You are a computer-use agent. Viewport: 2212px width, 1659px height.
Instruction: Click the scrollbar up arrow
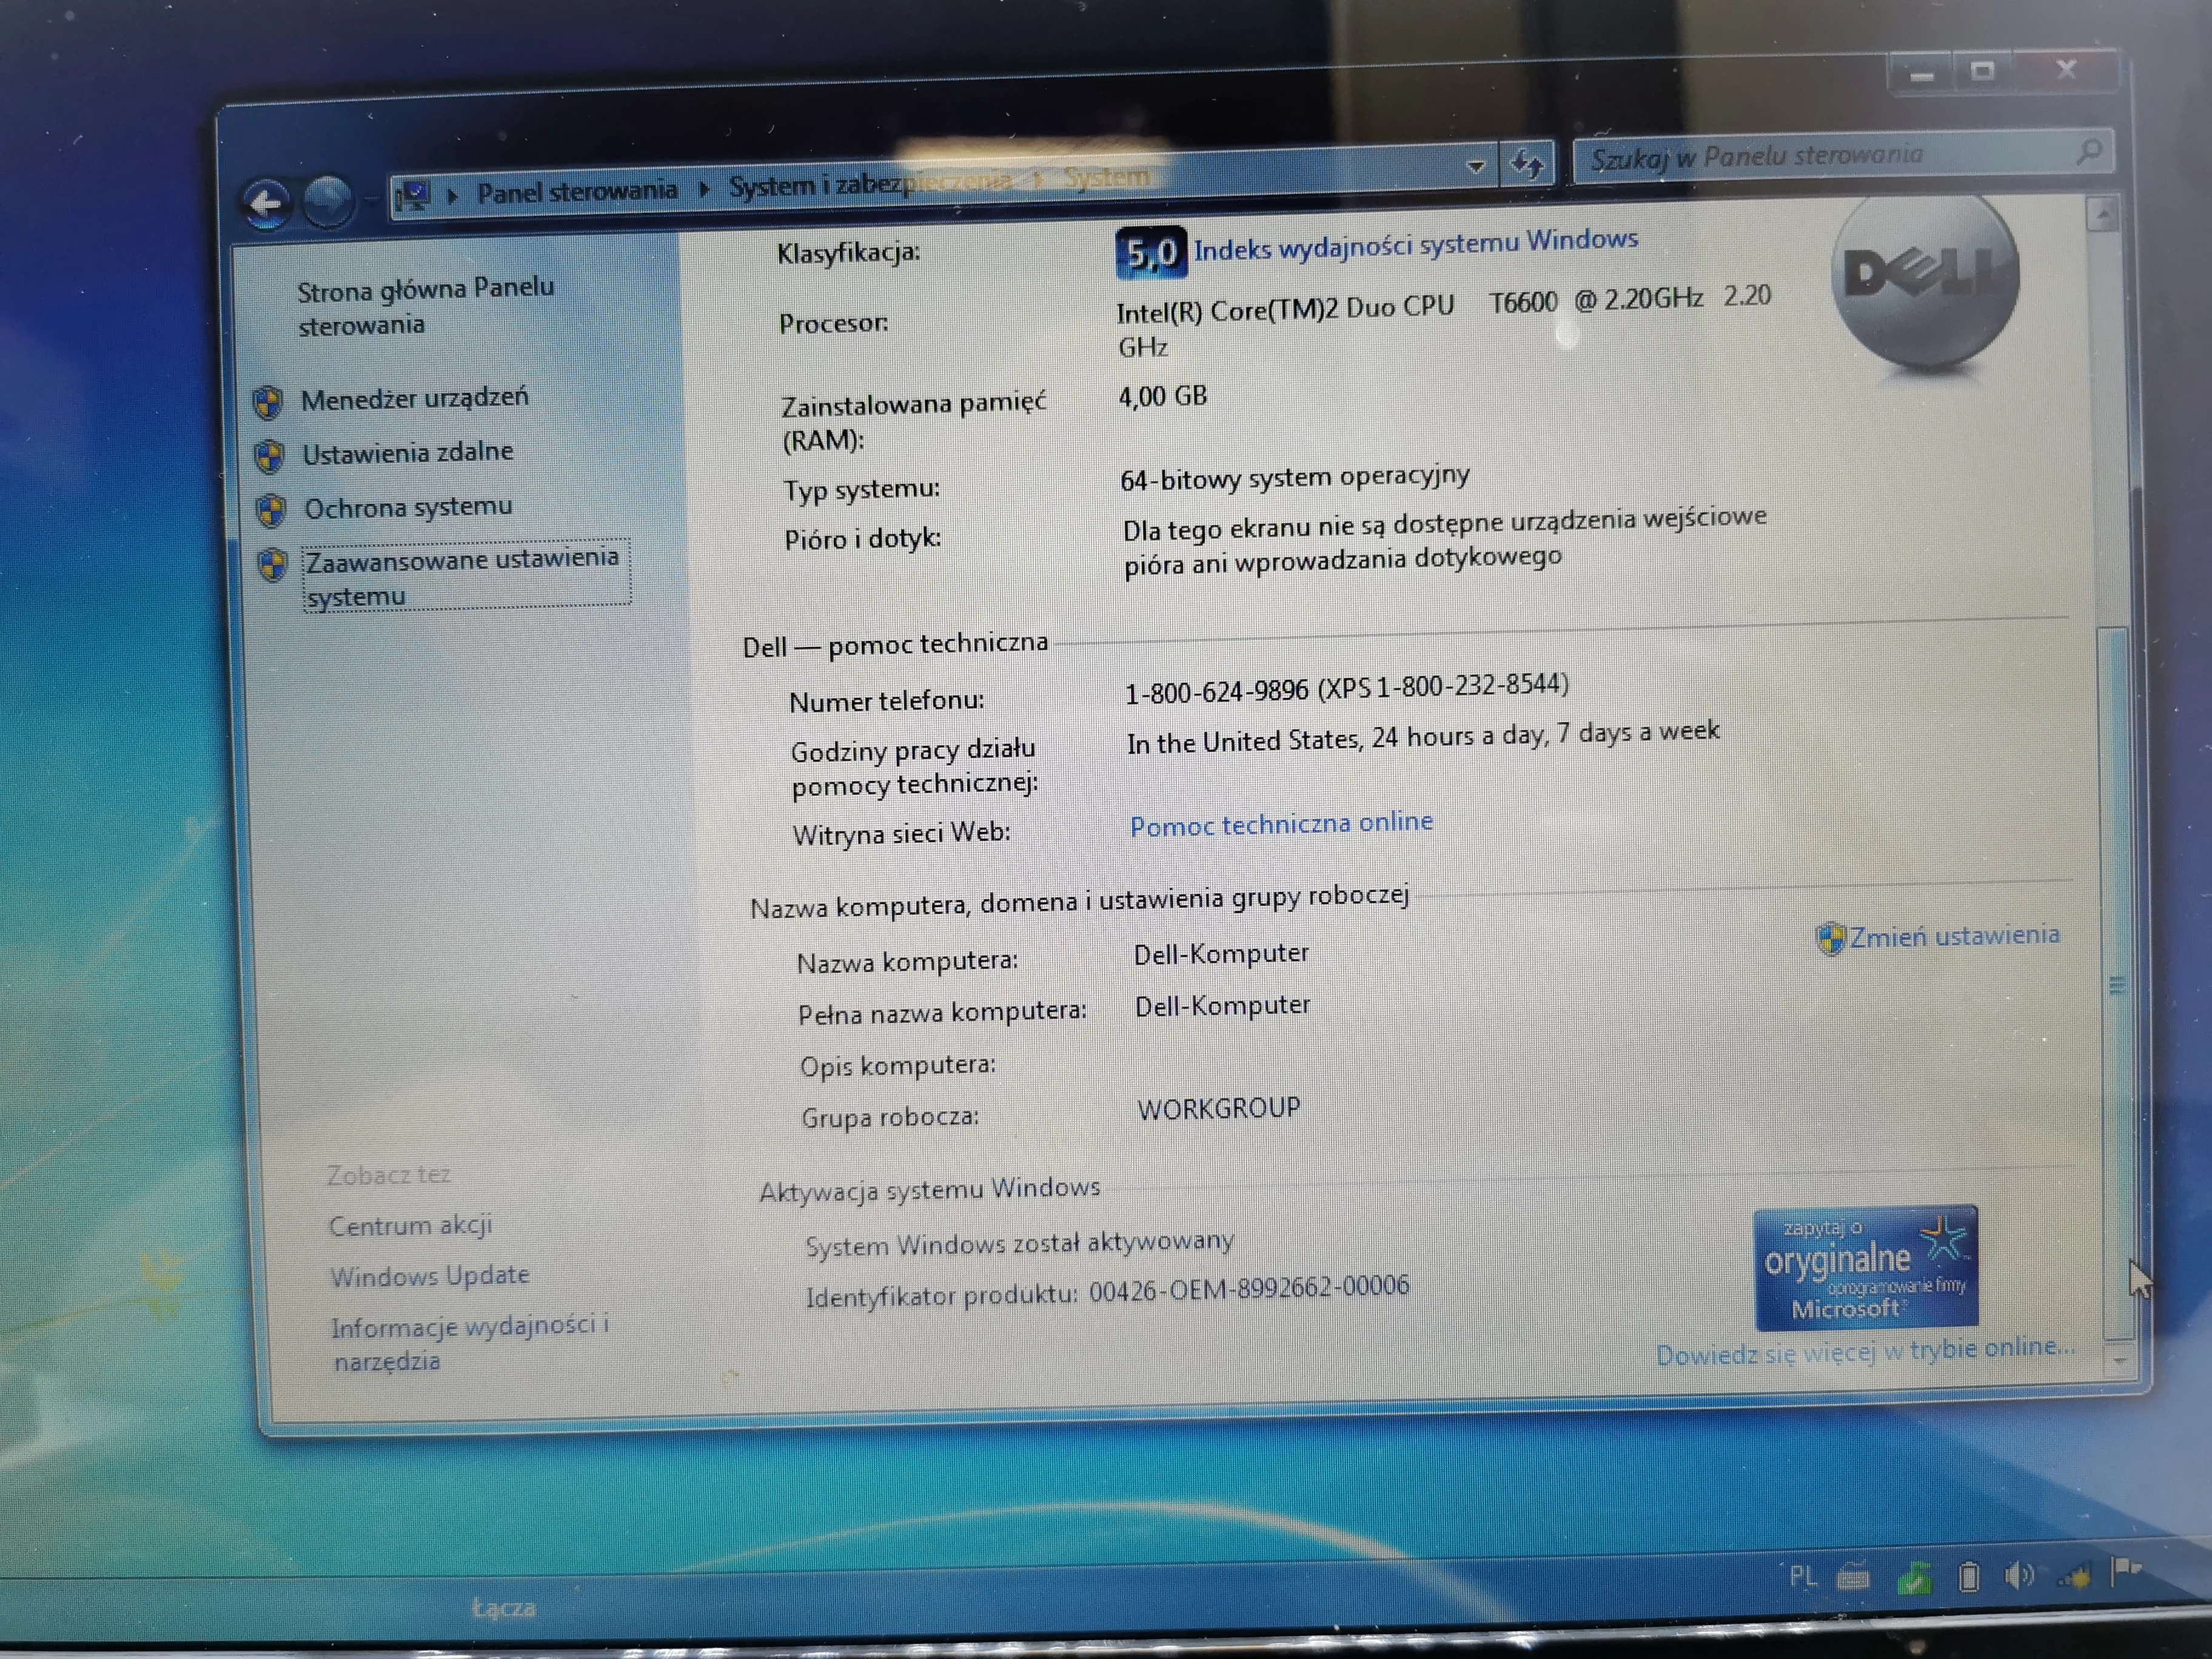click(x=2102, y=214)
